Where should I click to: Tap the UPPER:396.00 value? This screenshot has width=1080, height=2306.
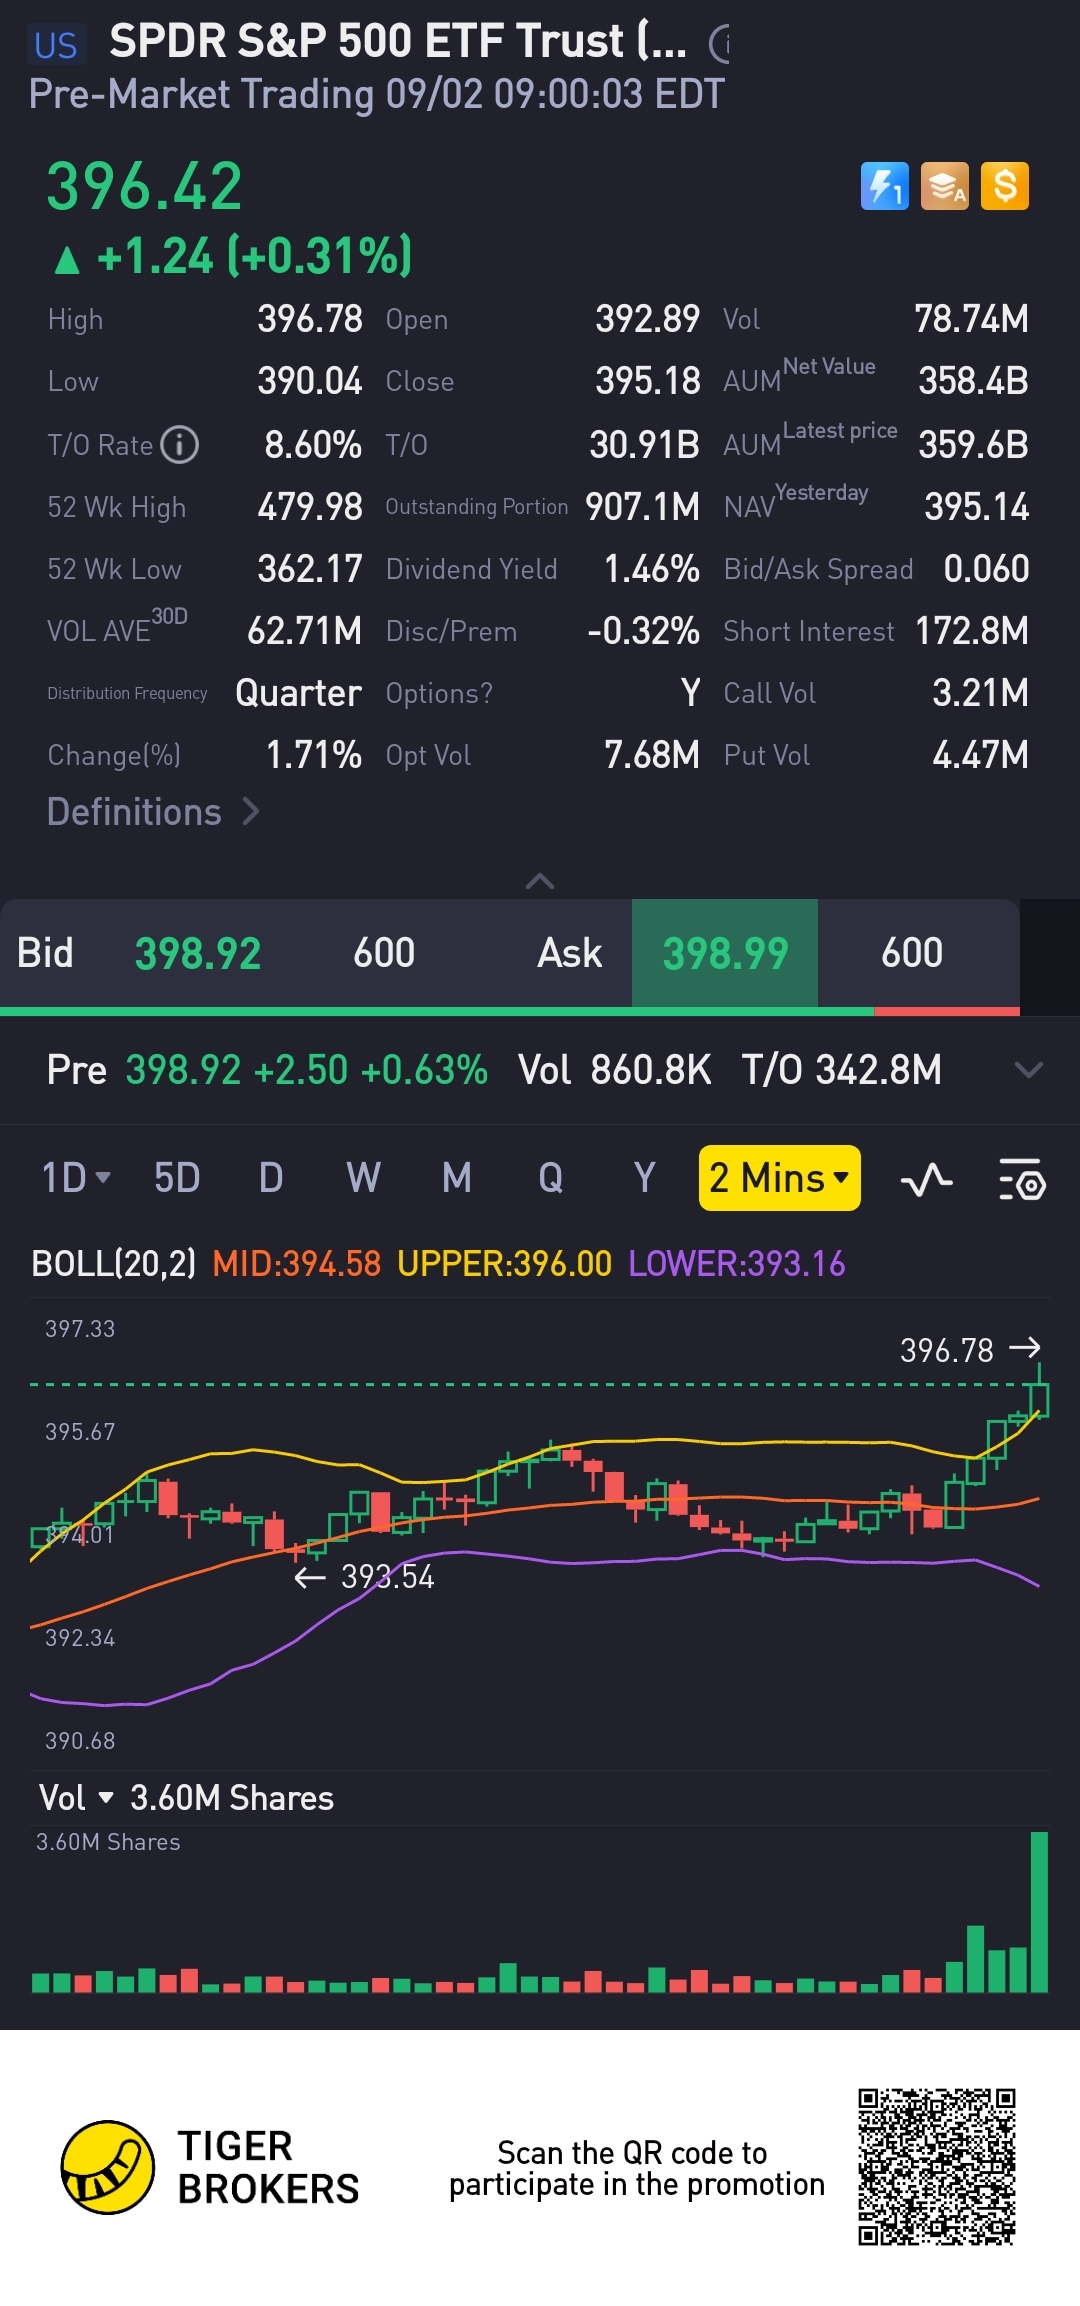coord(504,1264)
